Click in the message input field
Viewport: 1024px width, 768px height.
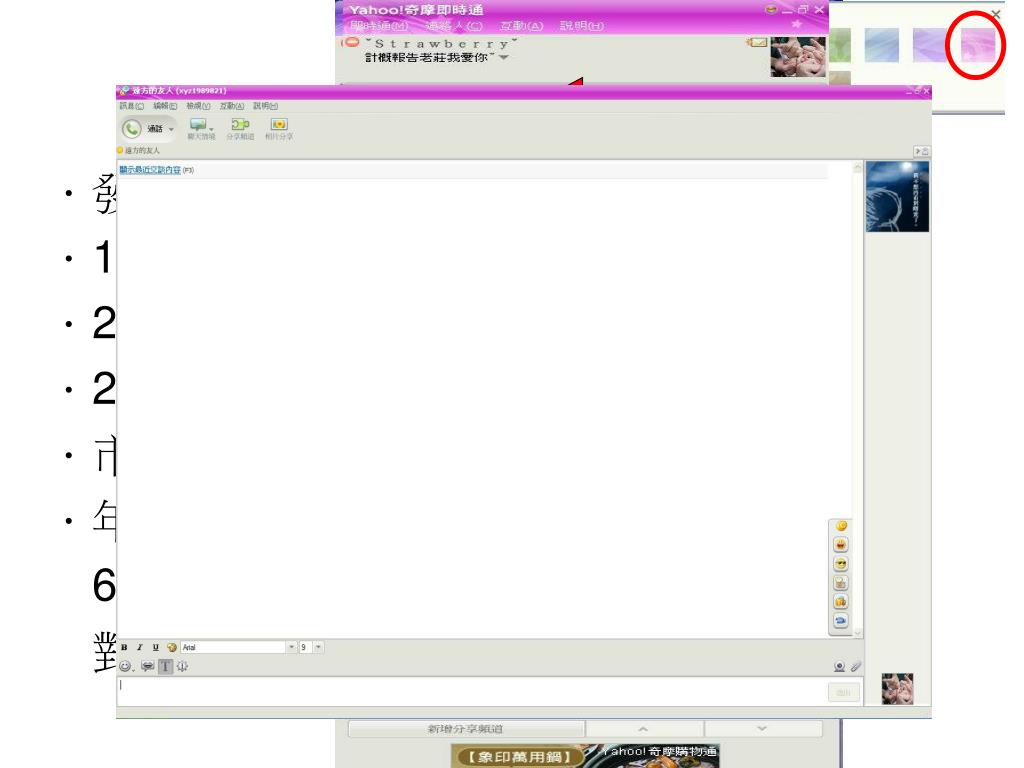472,692
